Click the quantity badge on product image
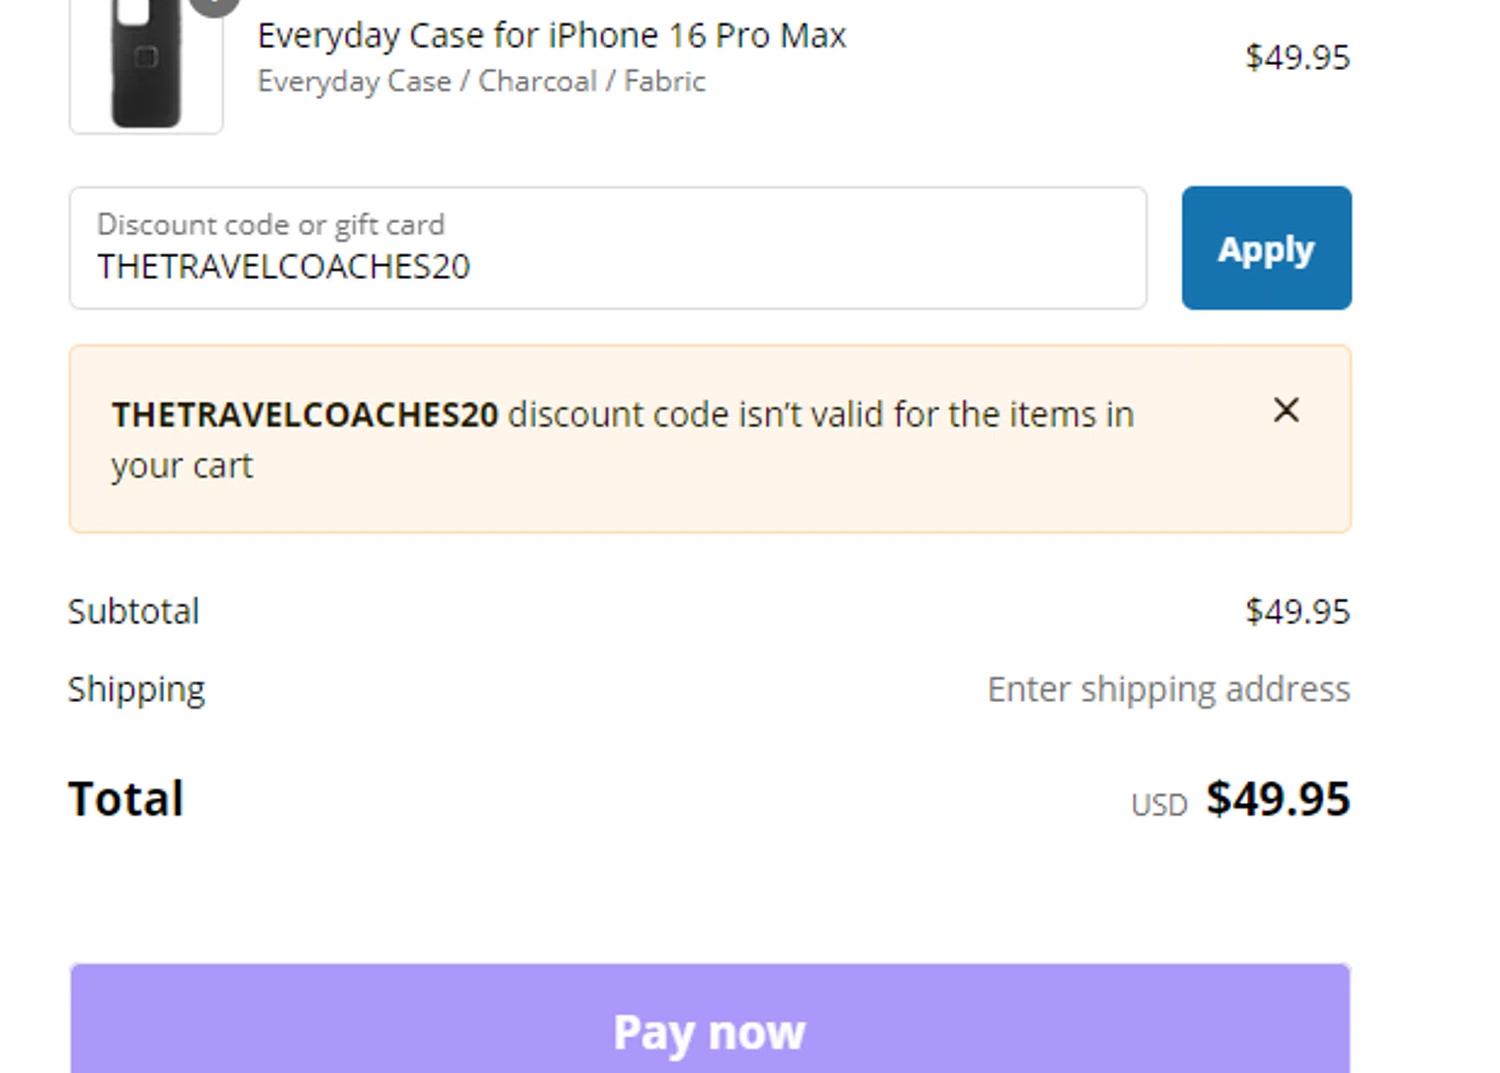 [x=215, y=5]
